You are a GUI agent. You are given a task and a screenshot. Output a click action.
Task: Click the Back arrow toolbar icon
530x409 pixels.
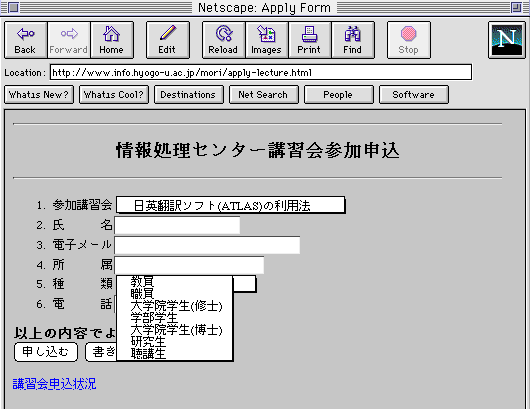point(26,40)
